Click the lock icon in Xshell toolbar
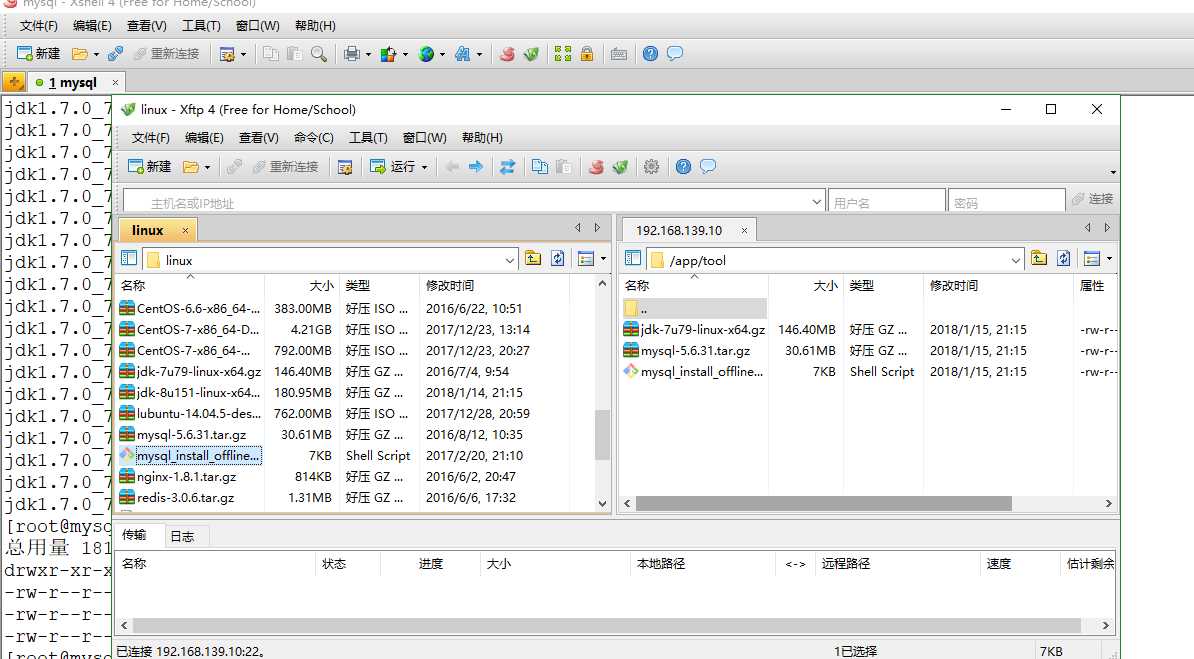The height and width of the screenshot is (659, 1194). pyautogui.click(x=587, y=54)
